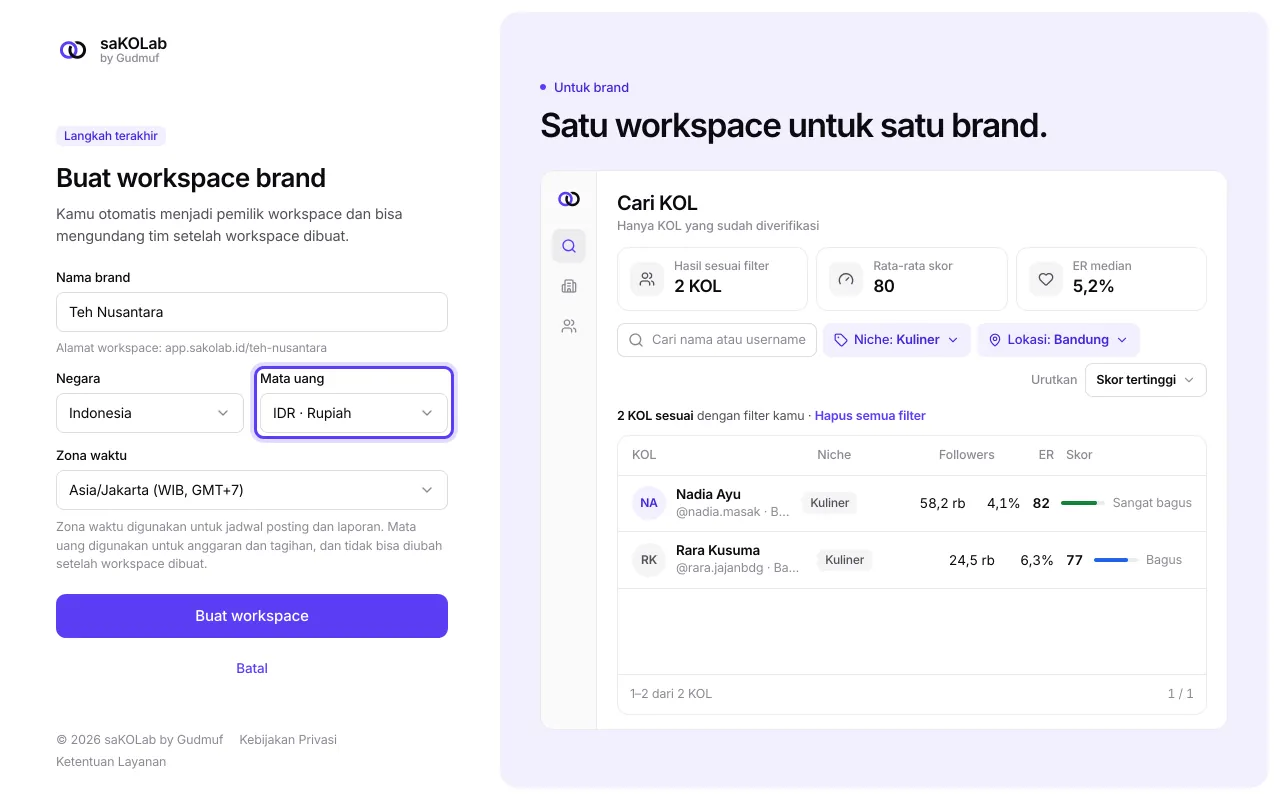Click the map pin icon on Lokasi filter
Viewport: 1280px width, 800px height.
click(995, 340)
